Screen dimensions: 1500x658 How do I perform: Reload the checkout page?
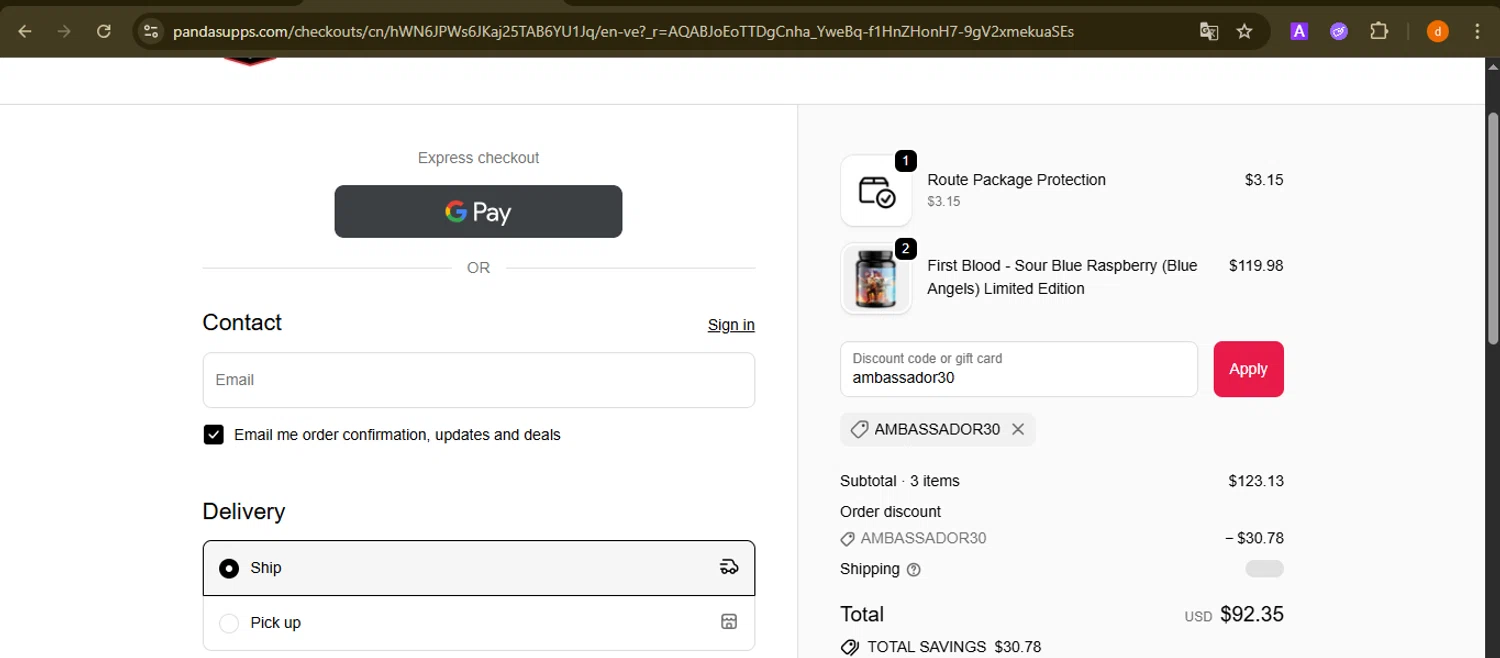pos(104,31)
